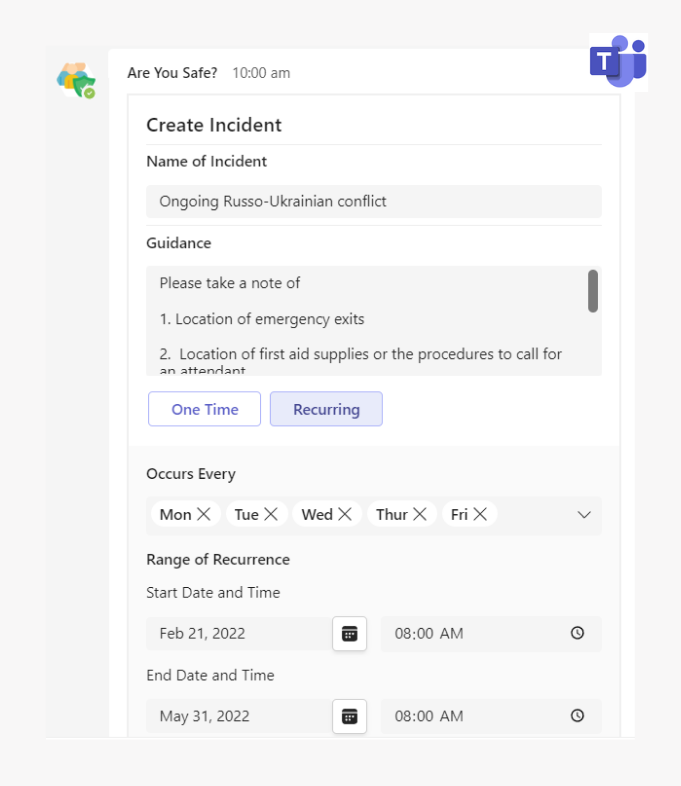Click the end time clock icon
681x786 pixels.
[x=577, y=716]
